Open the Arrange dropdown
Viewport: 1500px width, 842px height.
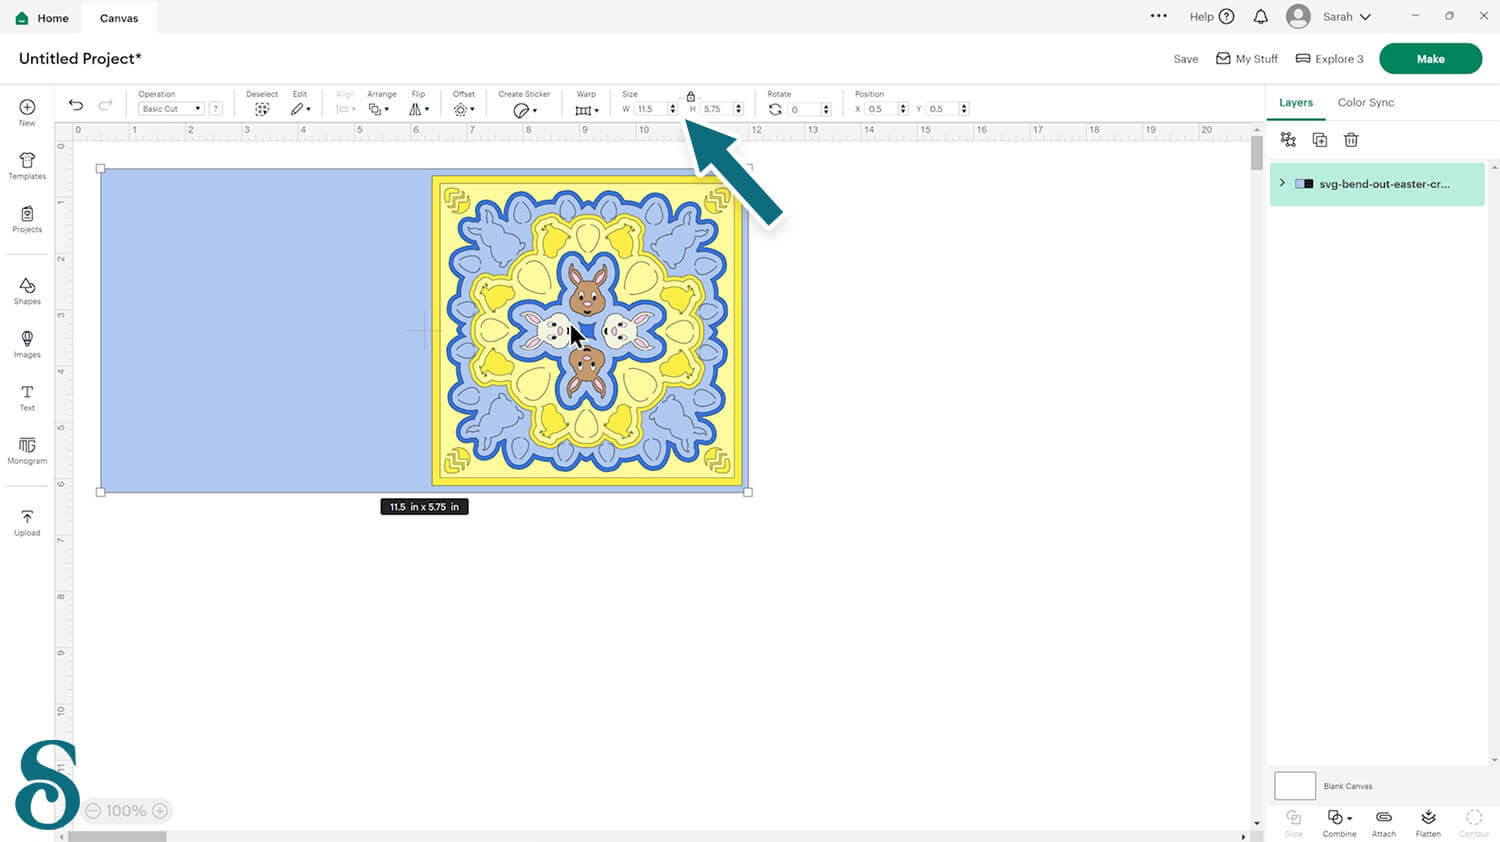378,109
